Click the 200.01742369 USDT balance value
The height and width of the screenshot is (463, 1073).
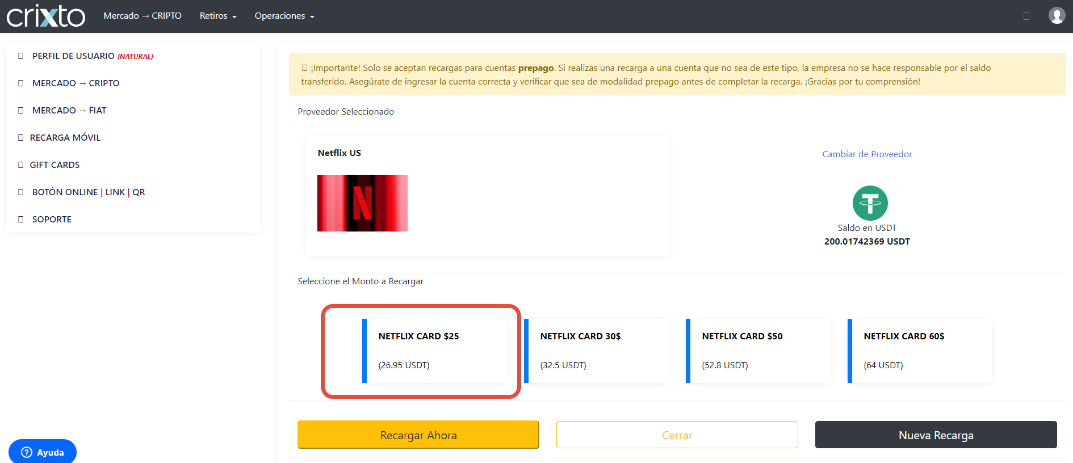coord(868,241)
